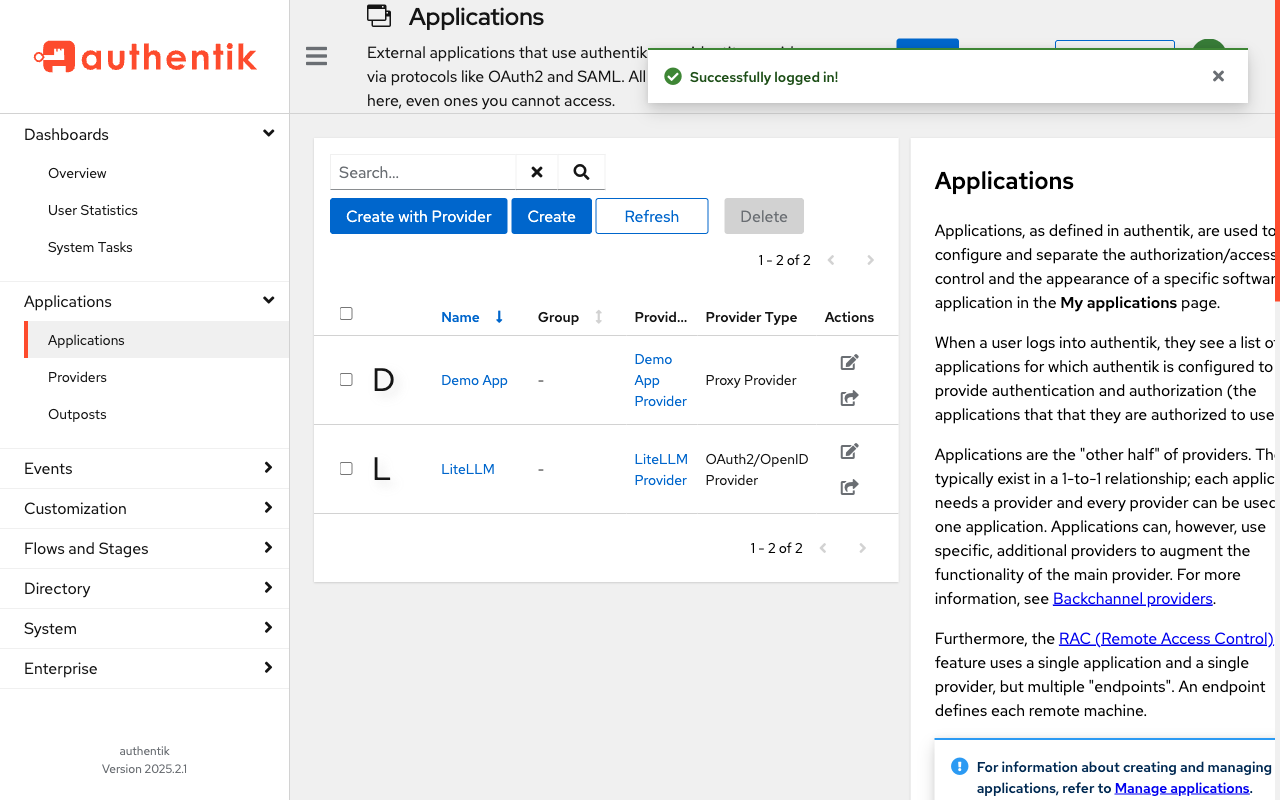The height and width of the screenshot is (800, 1280).
Task: Open Demo App Provider link
Action: coord(660,380)
